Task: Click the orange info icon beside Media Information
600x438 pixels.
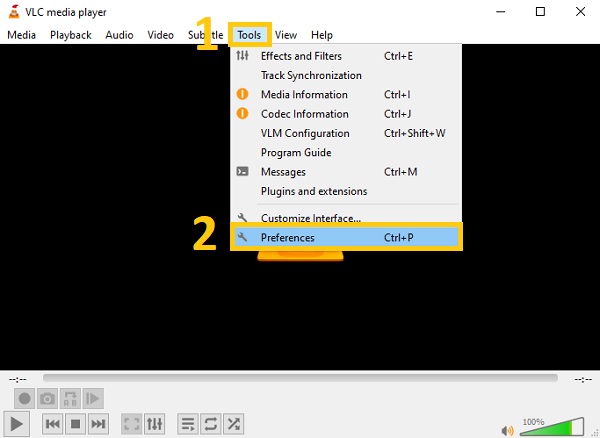Action: click(x=242, y=94)
